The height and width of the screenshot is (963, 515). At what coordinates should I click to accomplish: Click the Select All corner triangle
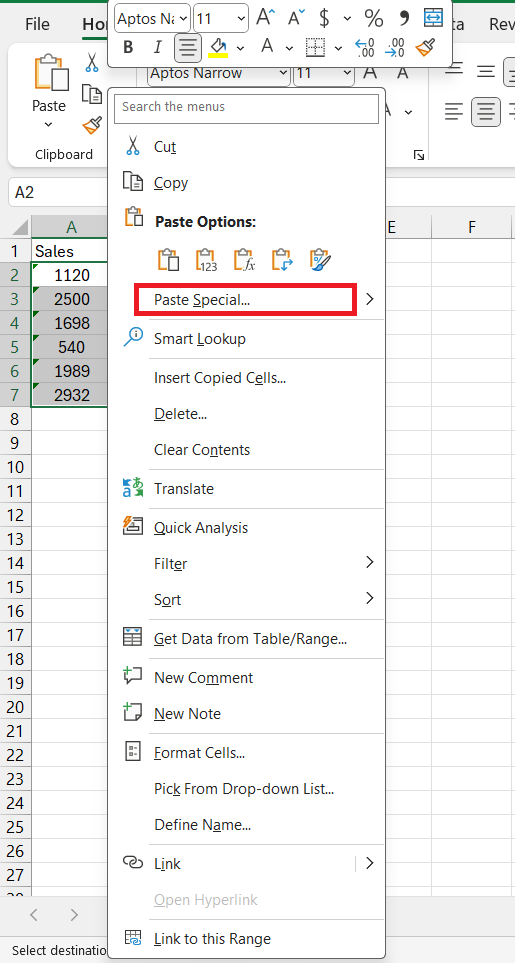[x=20, y=227]
